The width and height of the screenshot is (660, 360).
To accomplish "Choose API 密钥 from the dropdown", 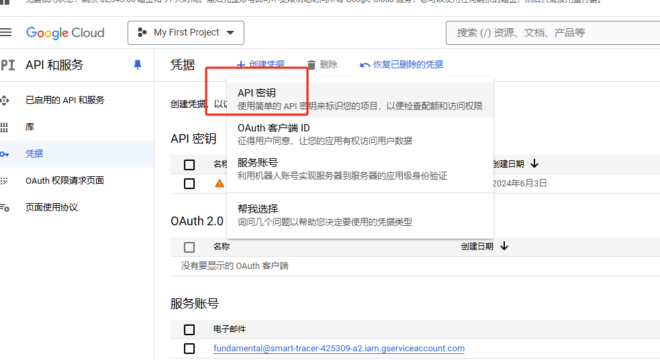I will [x=360, y=99].
